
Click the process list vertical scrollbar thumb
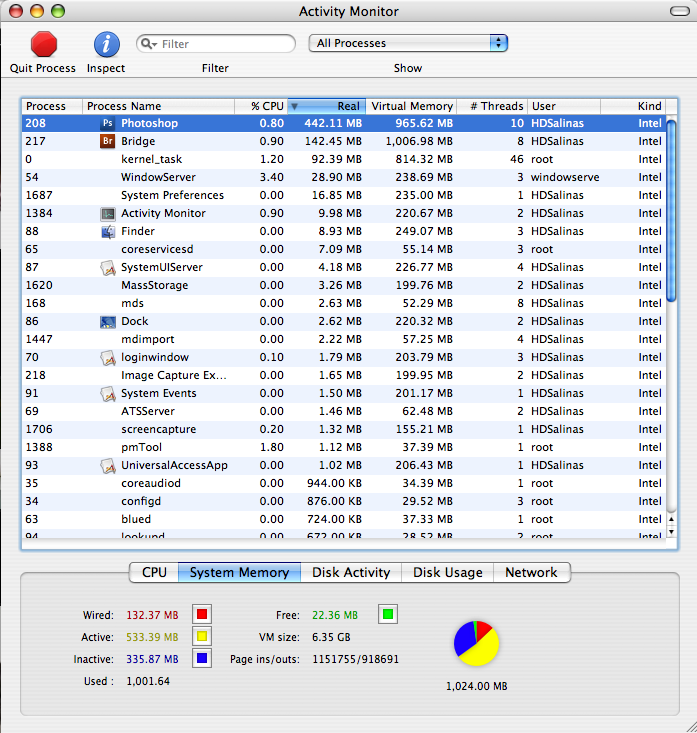point(671,211)
